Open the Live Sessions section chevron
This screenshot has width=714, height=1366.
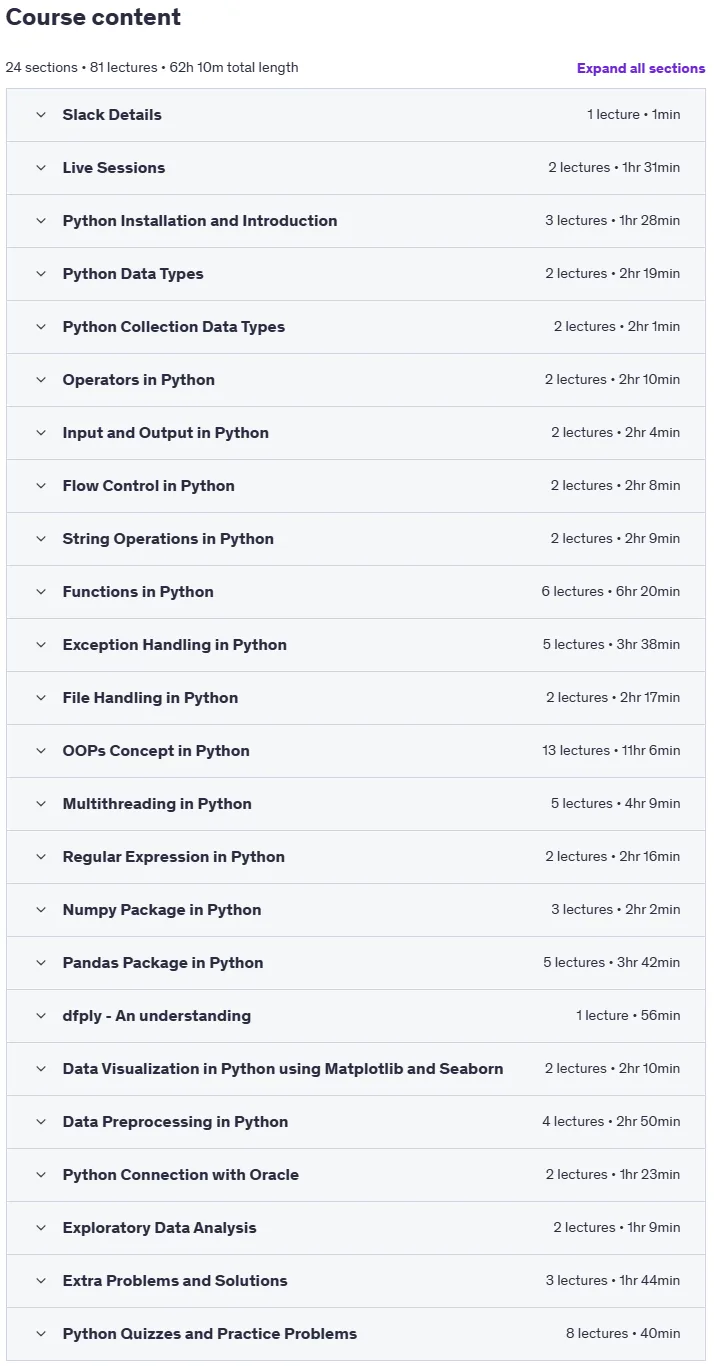point(41,168)
